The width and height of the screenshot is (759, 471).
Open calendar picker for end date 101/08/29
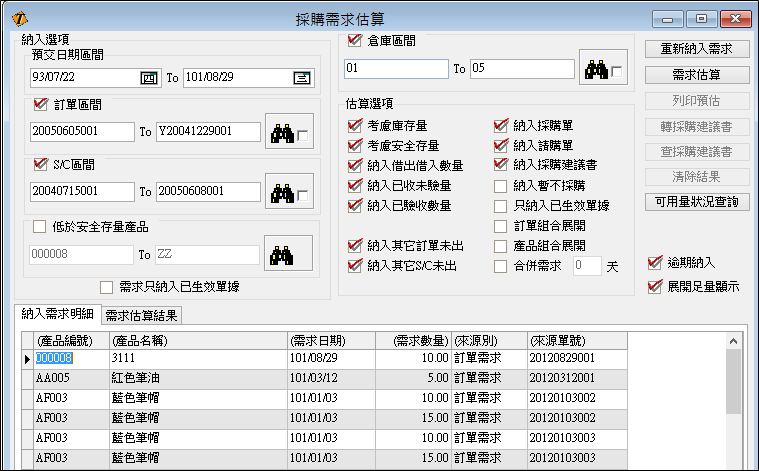[301, 77]
